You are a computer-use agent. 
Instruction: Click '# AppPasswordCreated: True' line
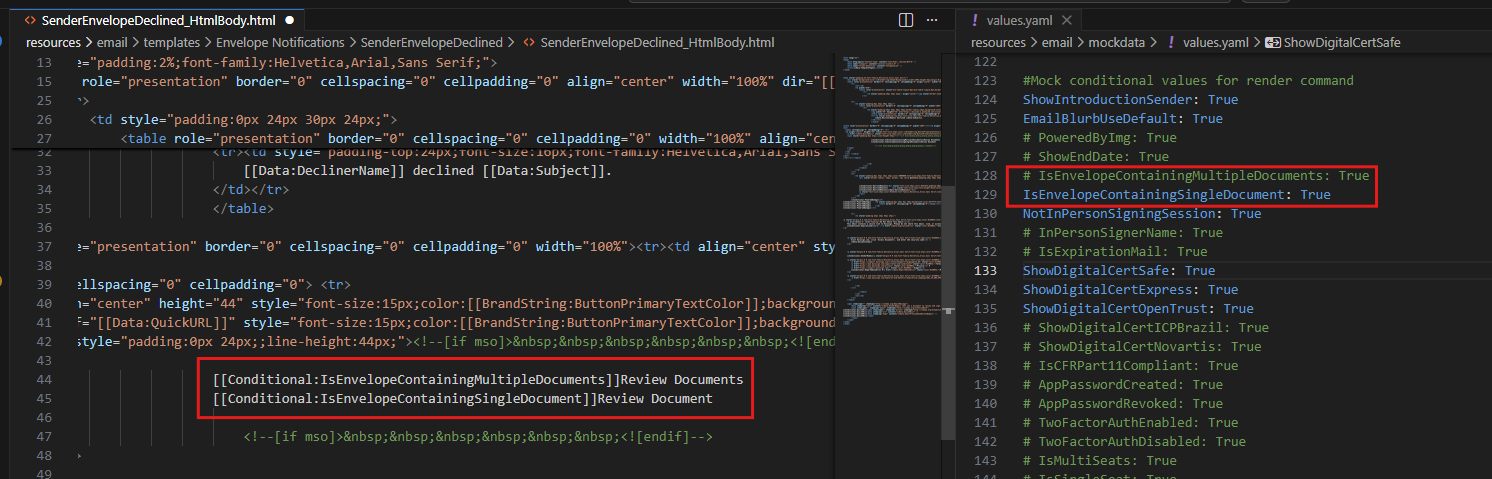point(1123,384)
